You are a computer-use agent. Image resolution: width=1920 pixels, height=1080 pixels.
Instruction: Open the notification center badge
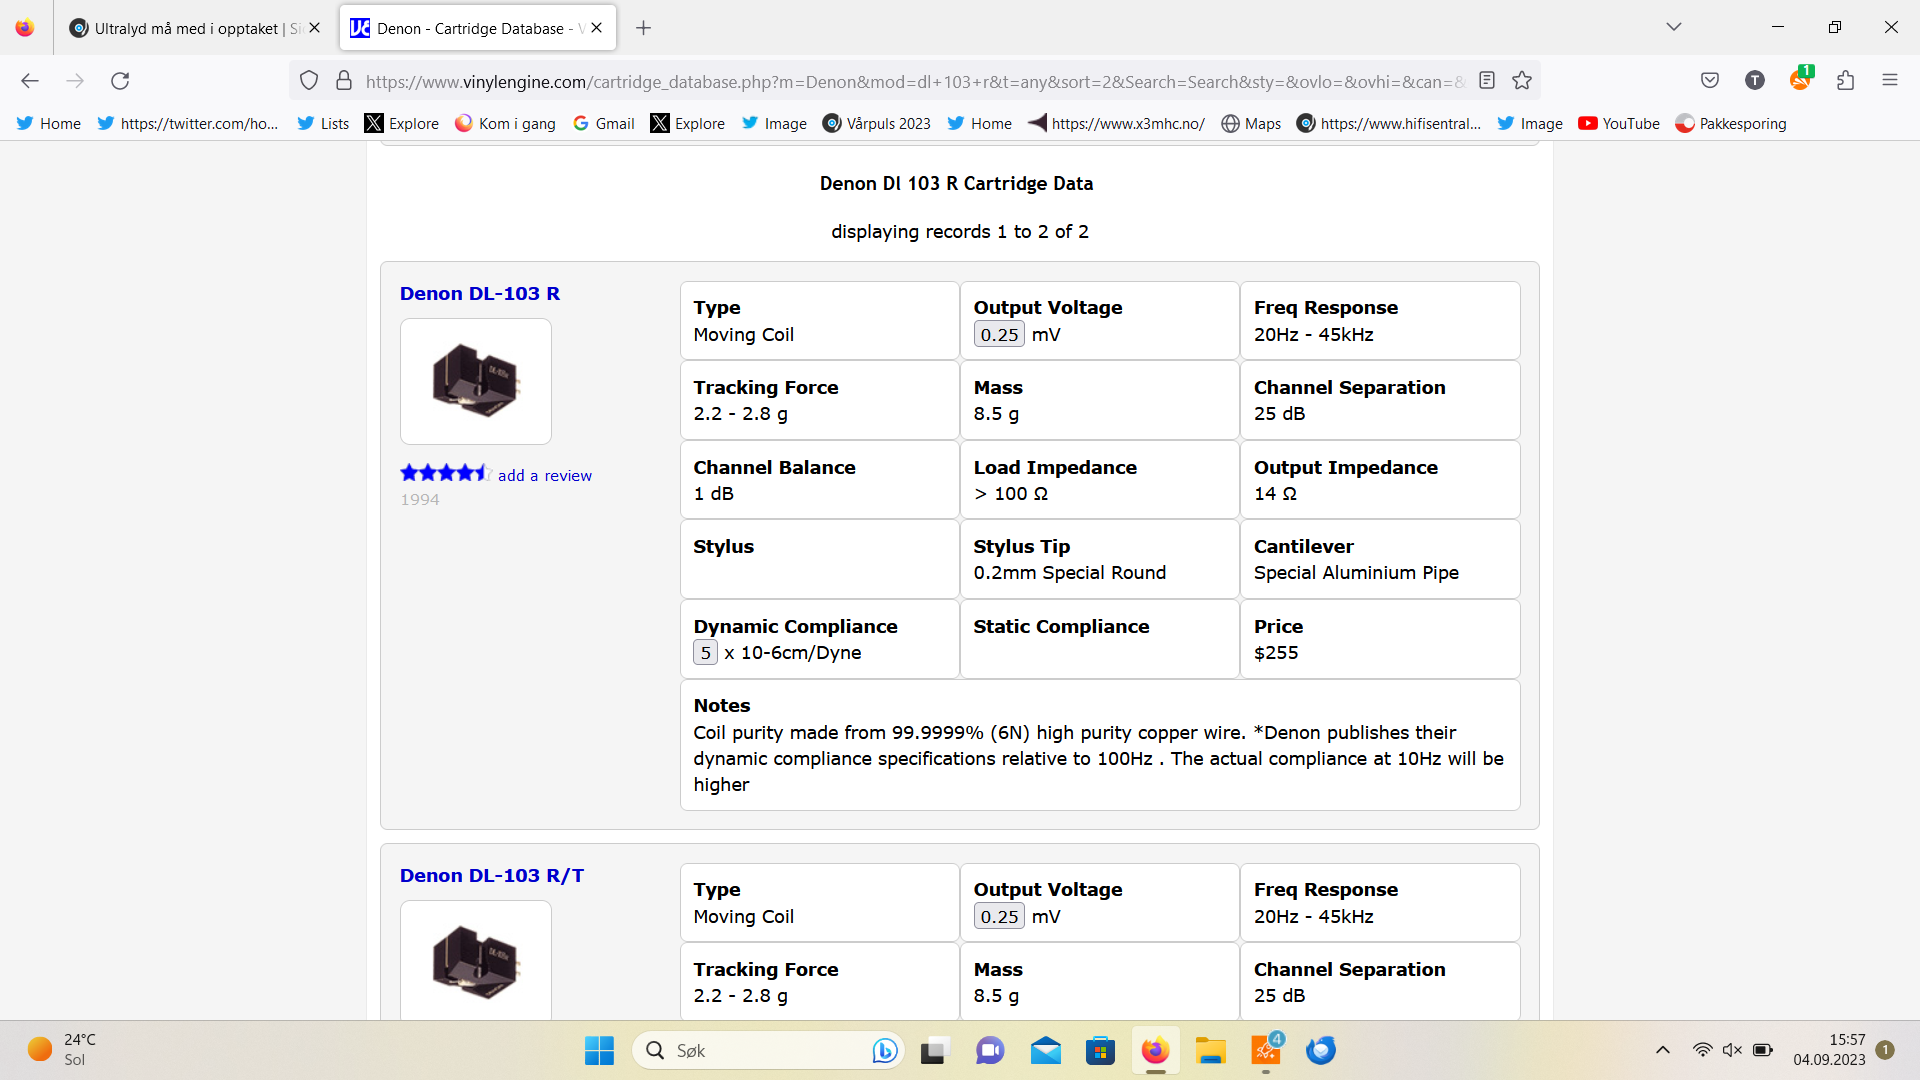pyautogui.click(x=1885, y=1050)
